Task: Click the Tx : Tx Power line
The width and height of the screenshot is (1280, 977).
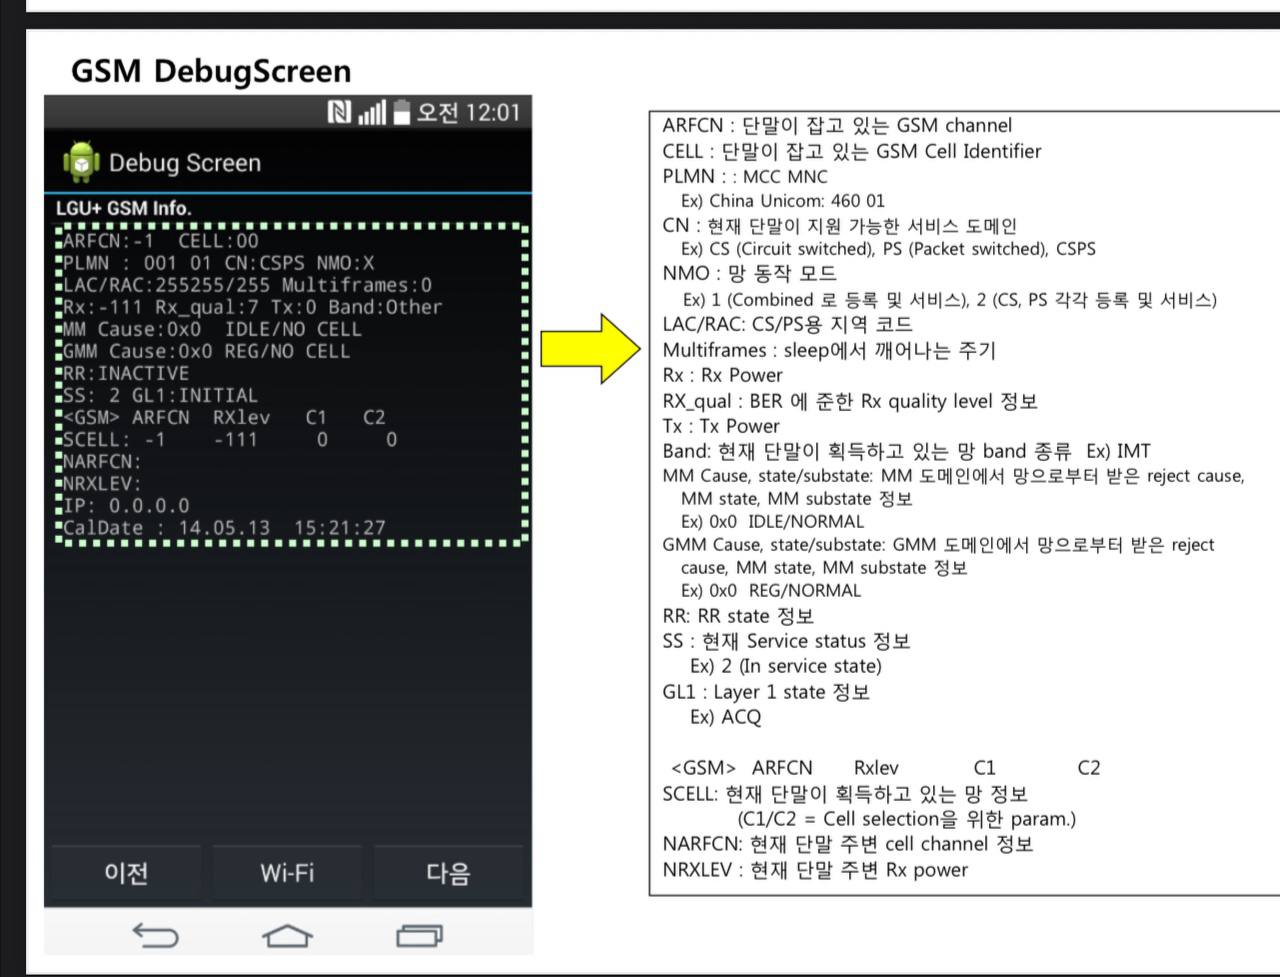Action: click(720, 425)
